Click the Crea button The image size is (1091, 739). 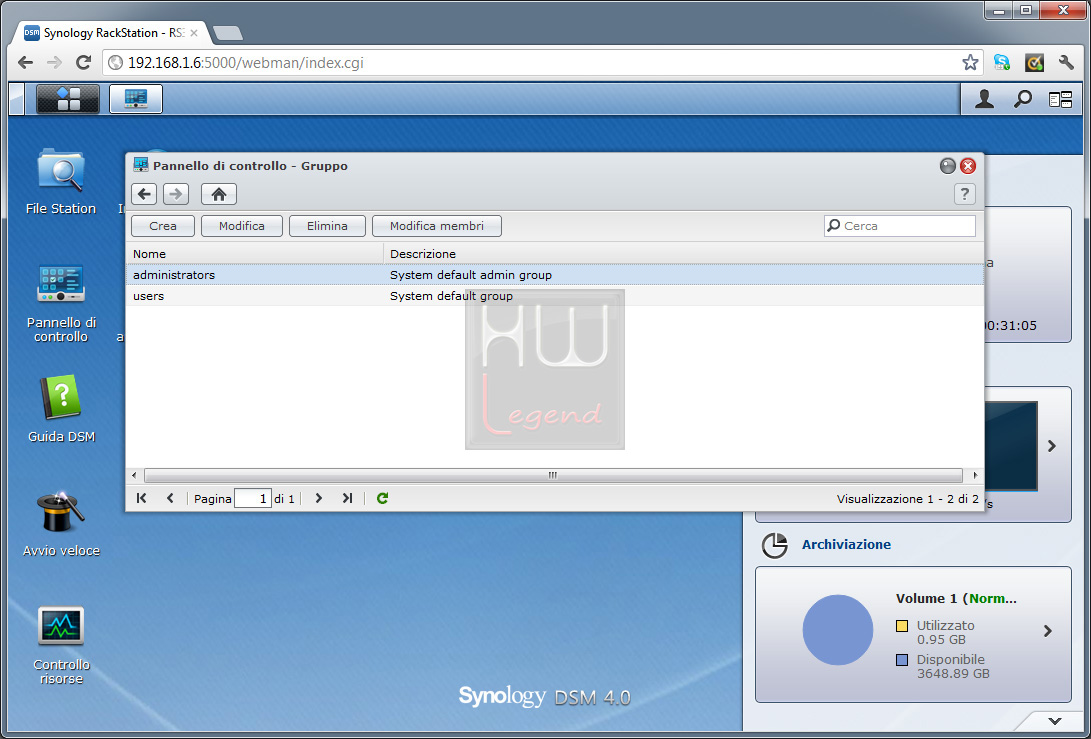[163, 226]
